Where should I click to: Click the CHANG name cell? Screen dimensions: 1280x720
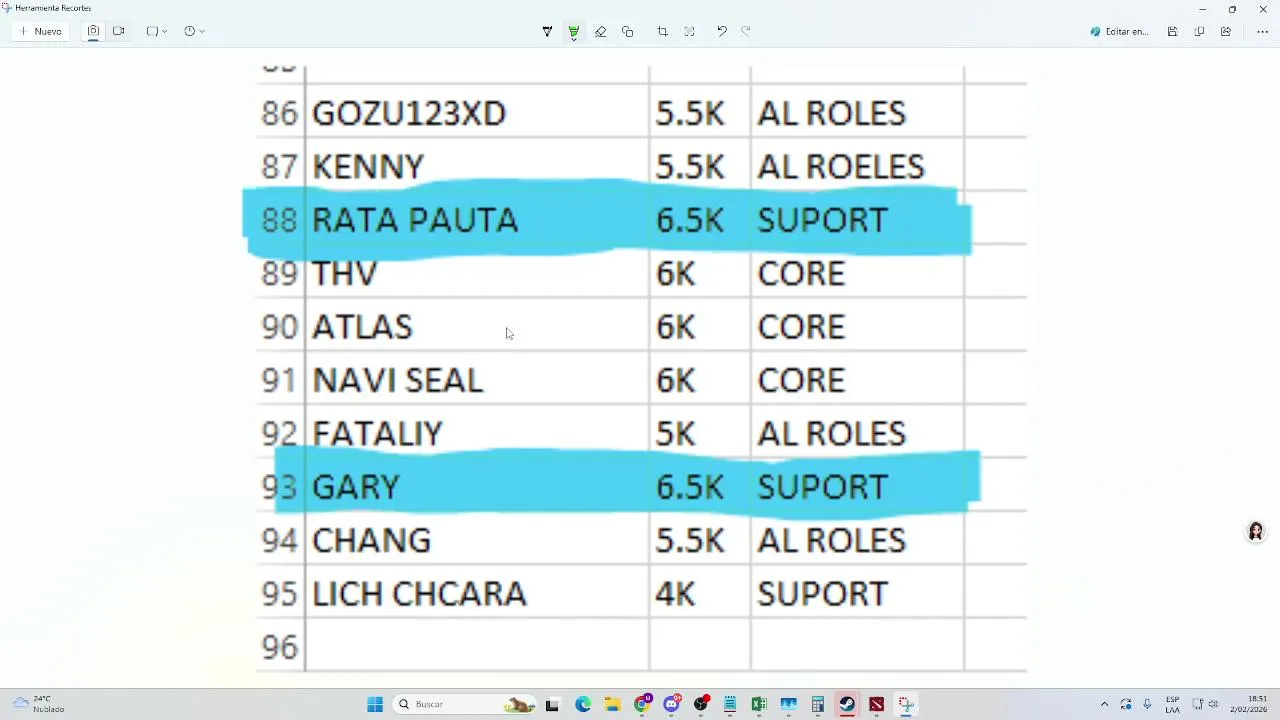click(477, 540)
